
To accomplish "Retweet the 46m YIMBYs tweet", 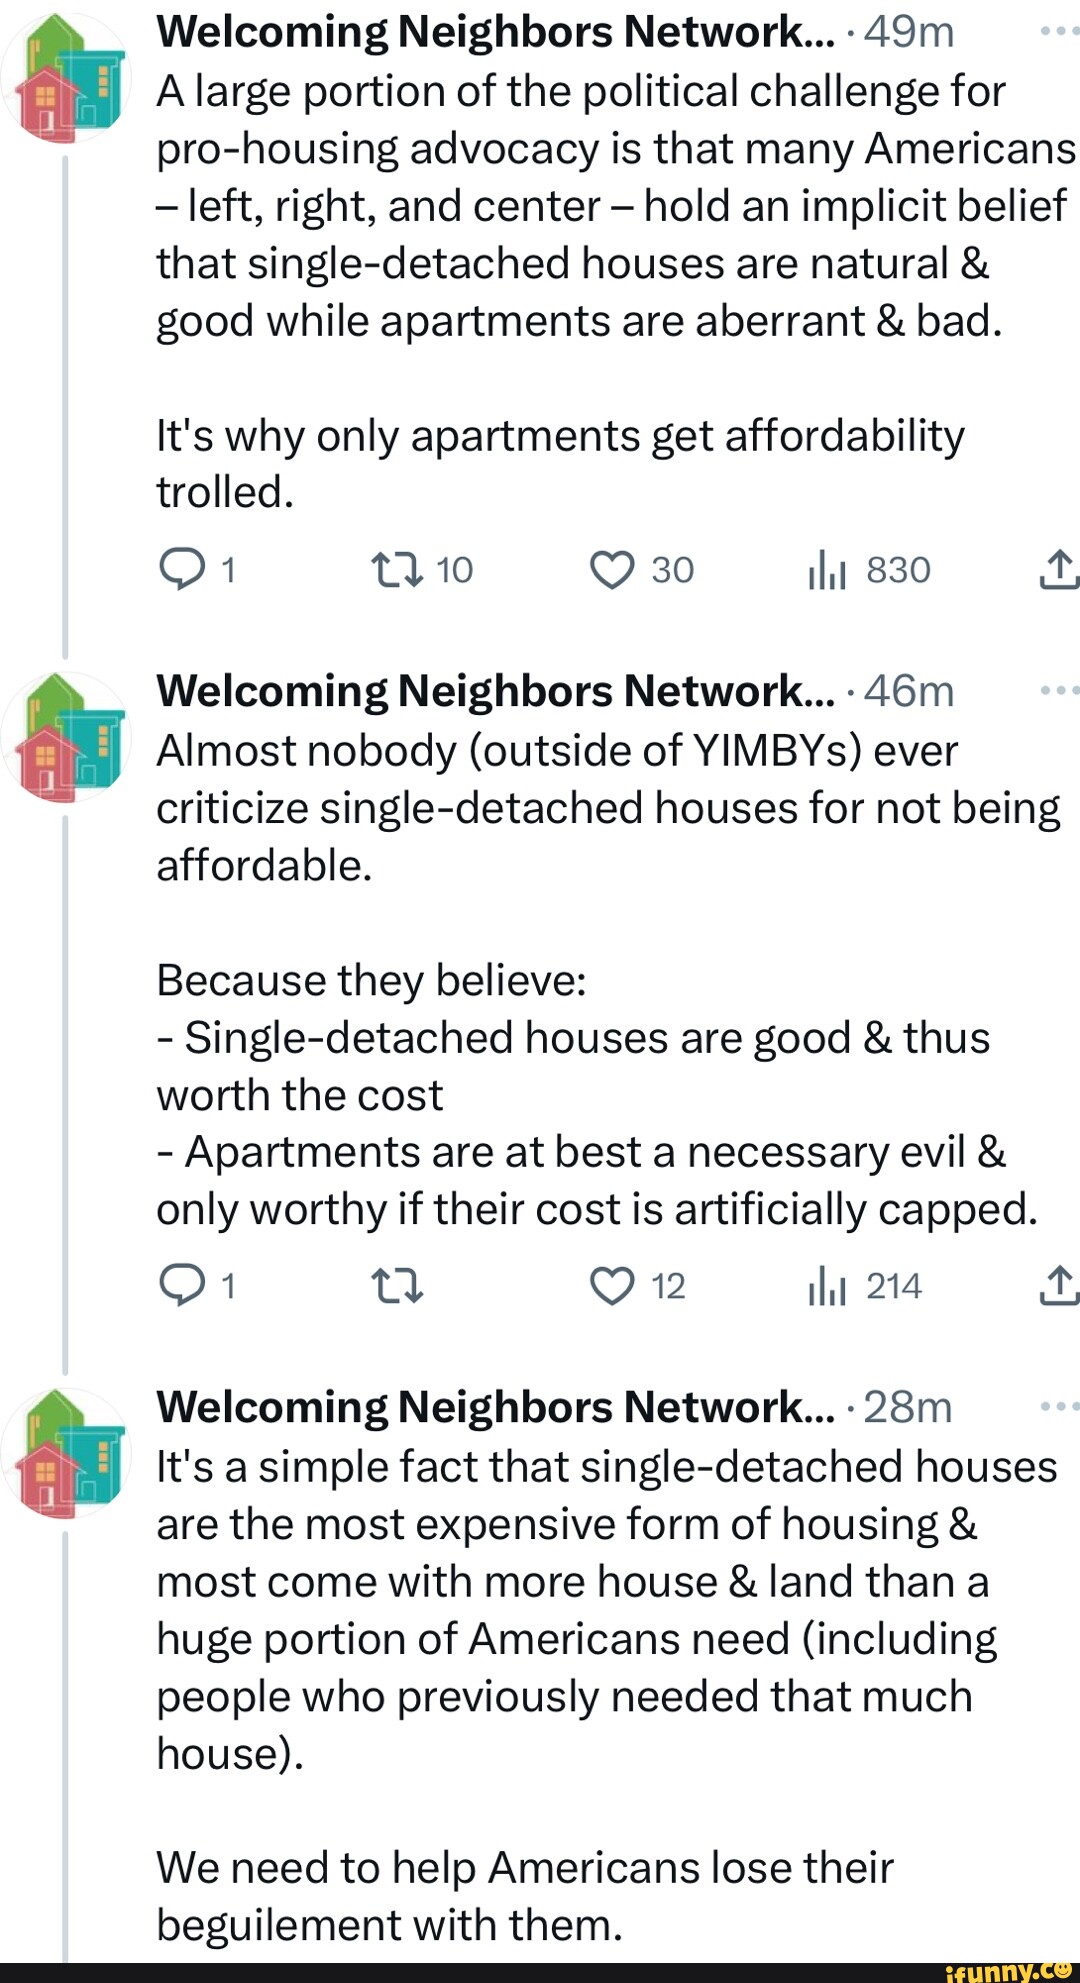I will pos(398,1286).
